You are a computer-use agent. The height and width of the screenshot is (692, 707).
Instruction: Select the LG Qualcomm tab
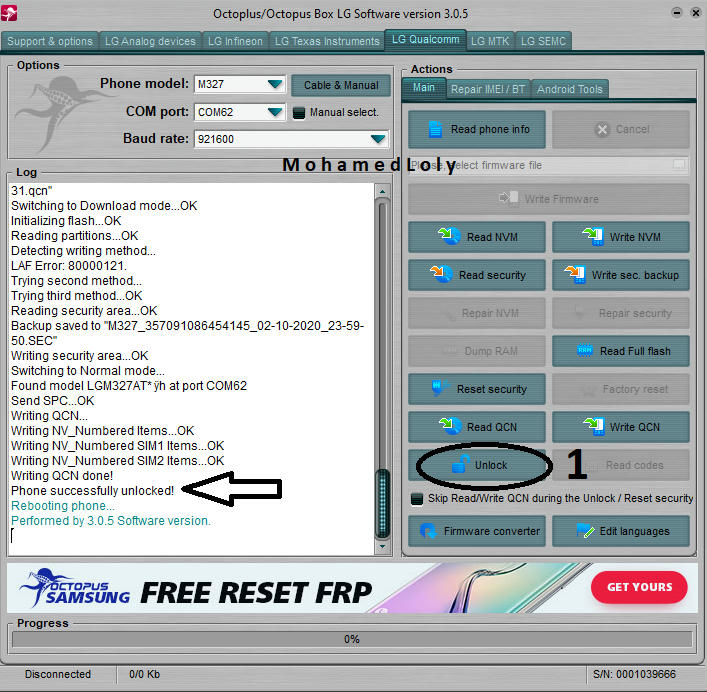coord(425,40)
